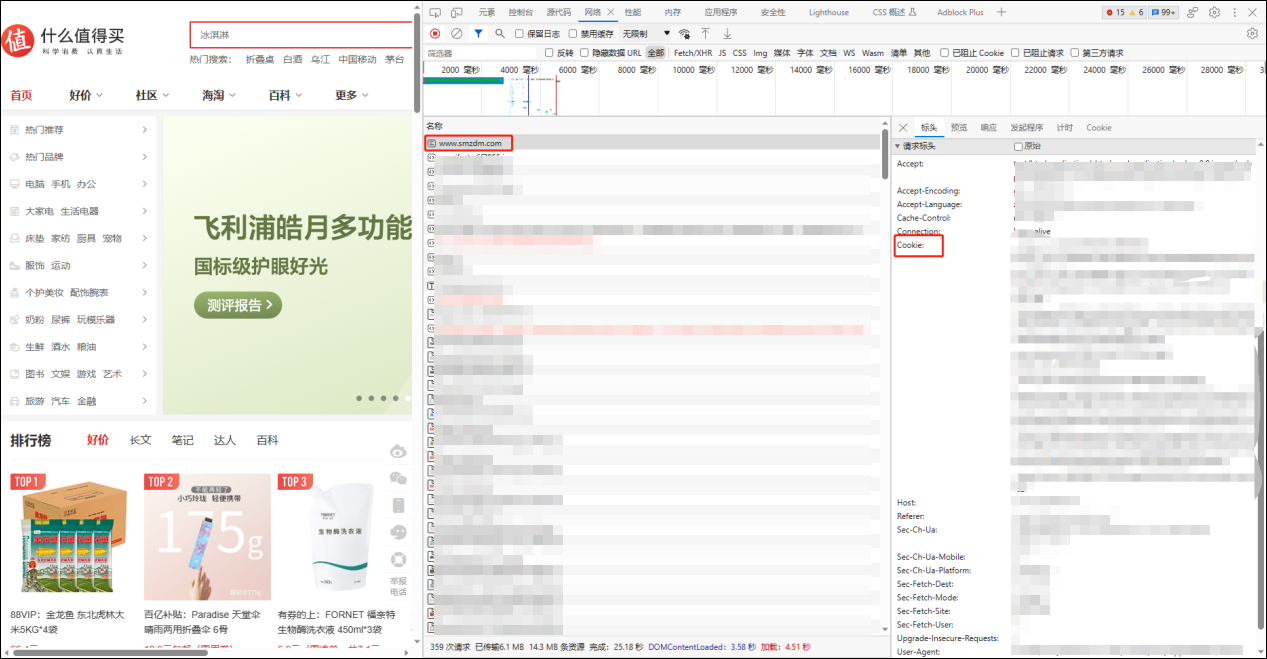
Task: Click the 测评报告 button
Action: click(238, 305)
